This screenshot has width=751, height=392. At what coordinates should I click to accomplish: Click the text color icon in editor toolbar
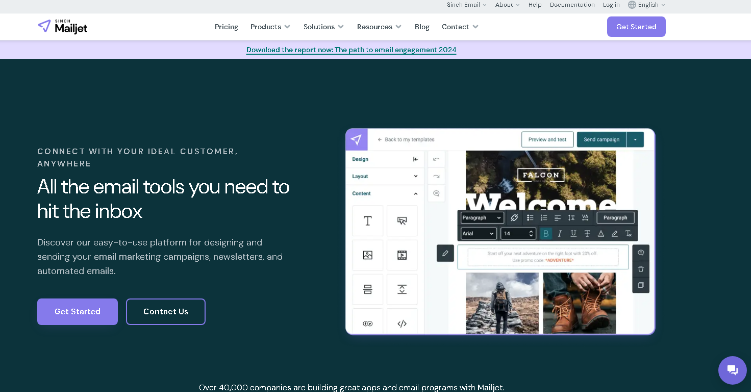[601, 233]
